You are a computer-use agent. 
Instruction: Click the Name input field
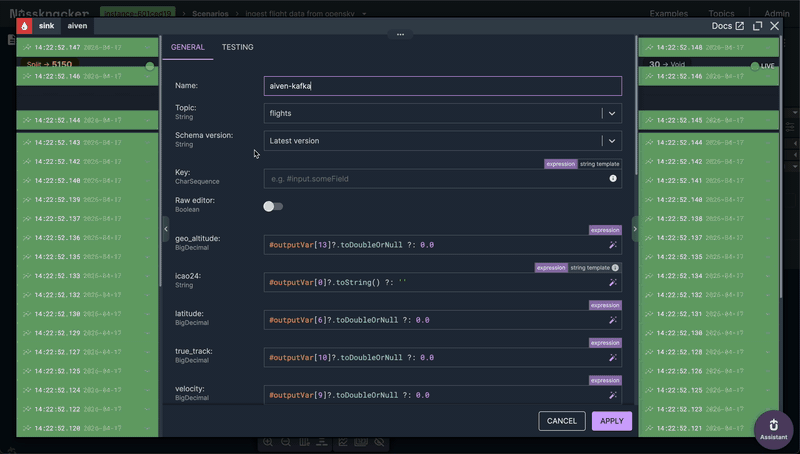(442, 86)
